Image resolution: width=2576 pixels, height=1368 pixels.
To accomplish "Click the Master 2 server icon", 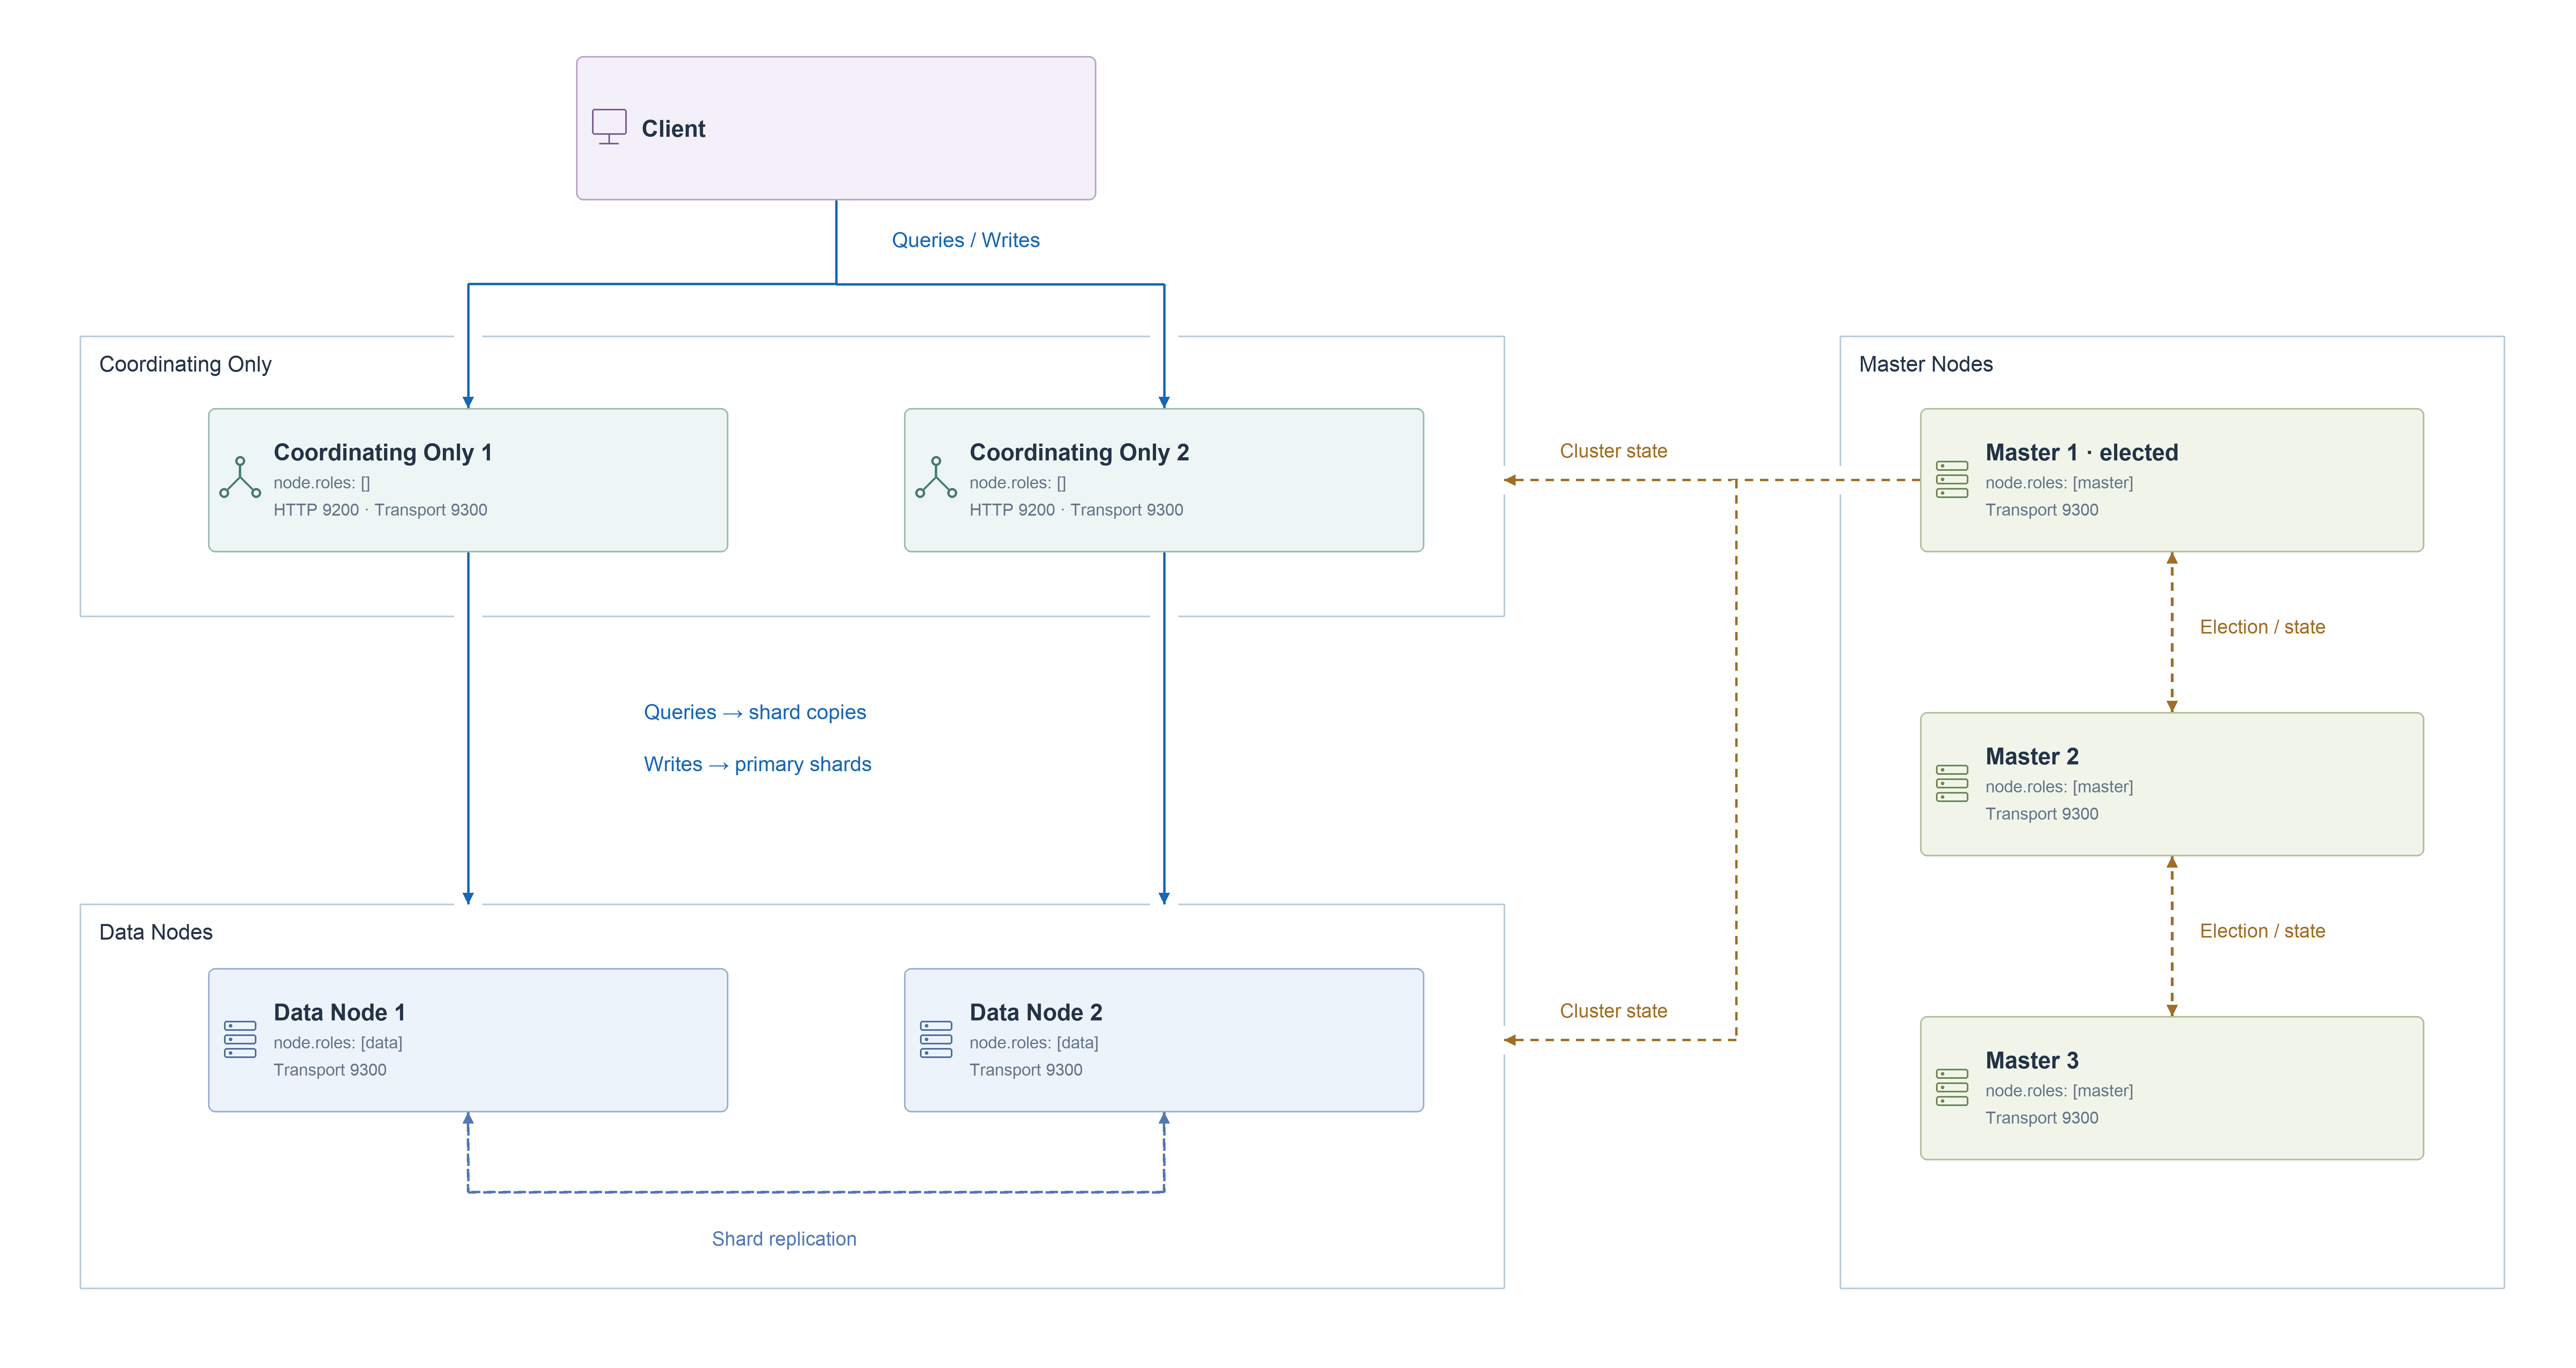I will point(1952,783).
